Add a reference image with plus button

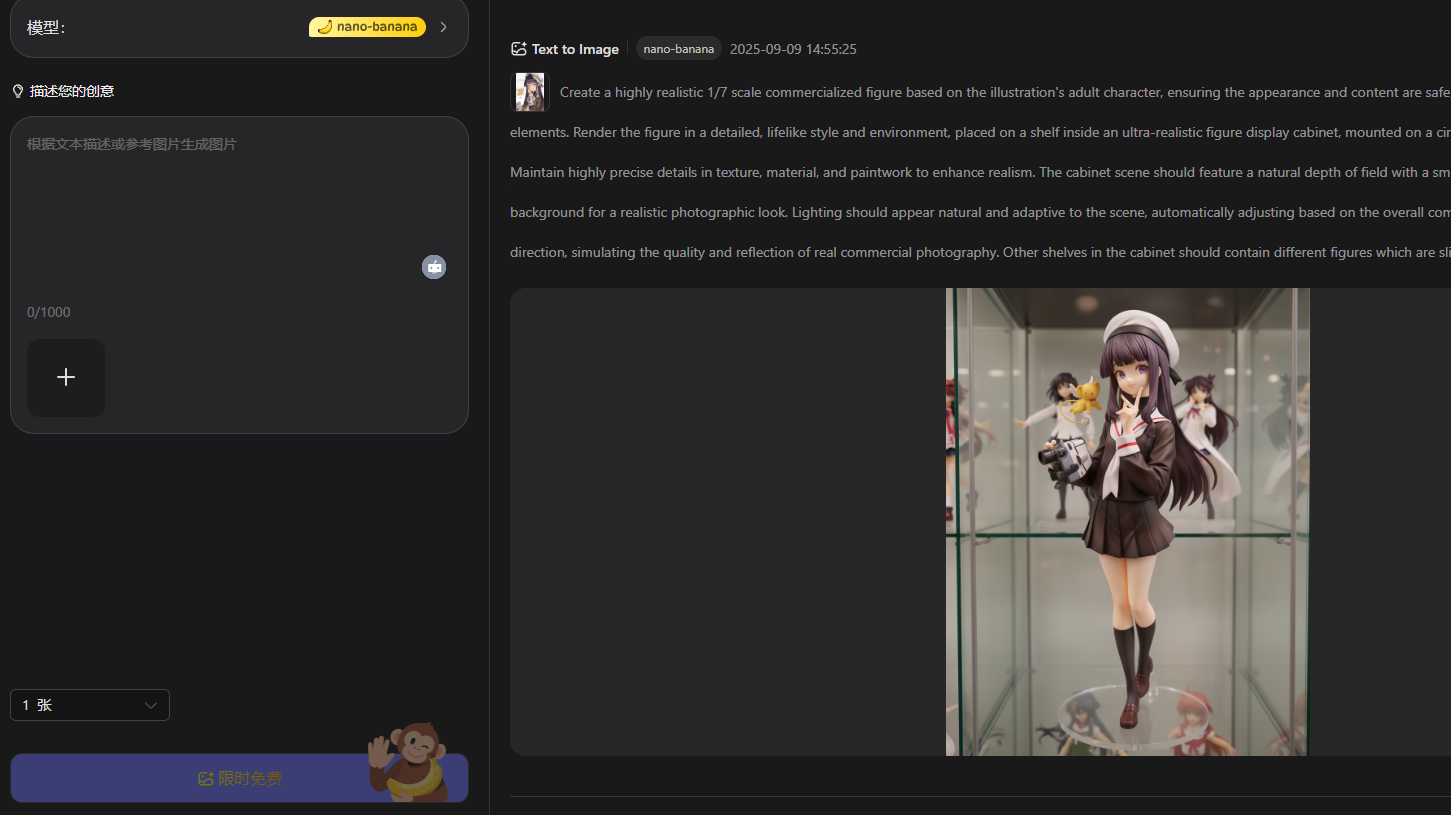click(66, 377)
